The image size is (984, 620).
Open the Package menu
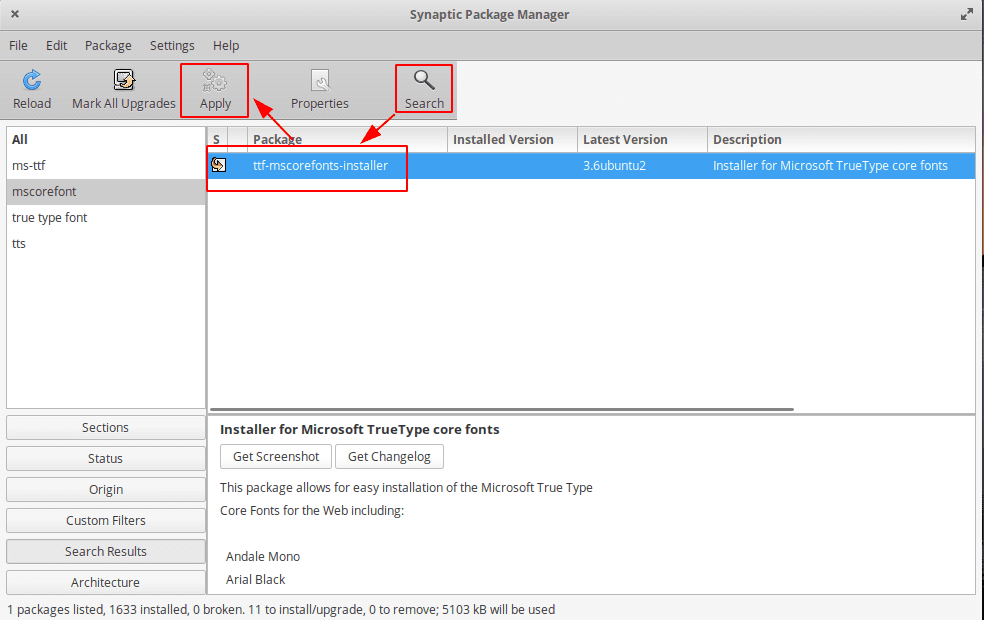[107, 45]
